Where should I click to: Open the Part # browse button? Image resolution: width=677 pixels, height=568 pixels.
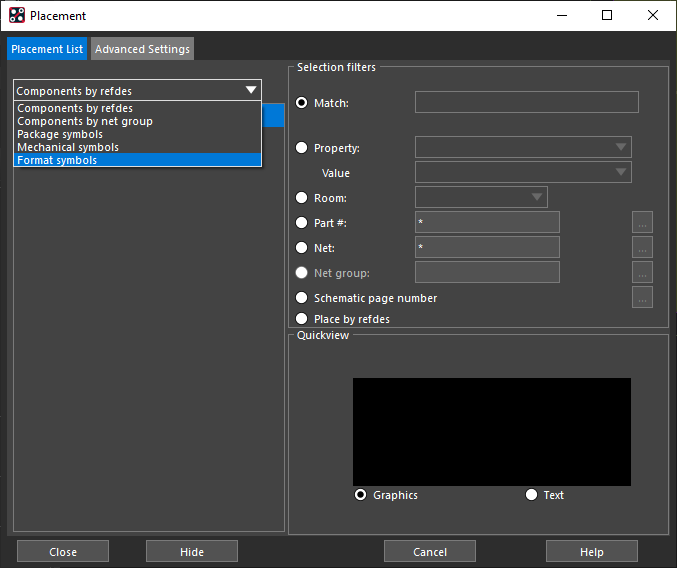[x=642, y=222]
